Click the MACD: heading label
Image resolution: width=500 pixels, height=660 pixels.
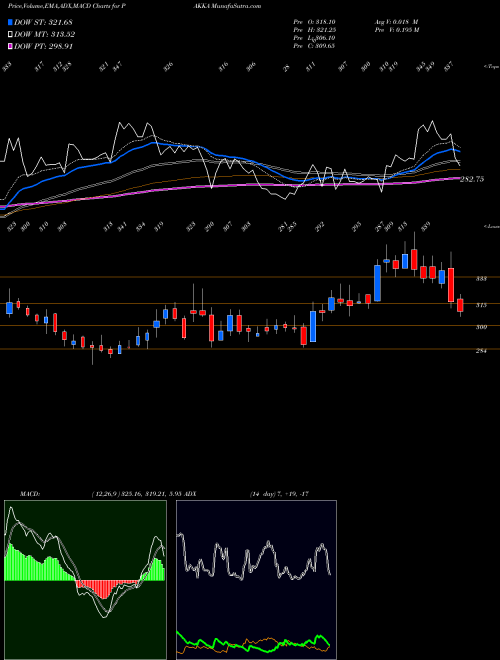[x=30, y=493]
